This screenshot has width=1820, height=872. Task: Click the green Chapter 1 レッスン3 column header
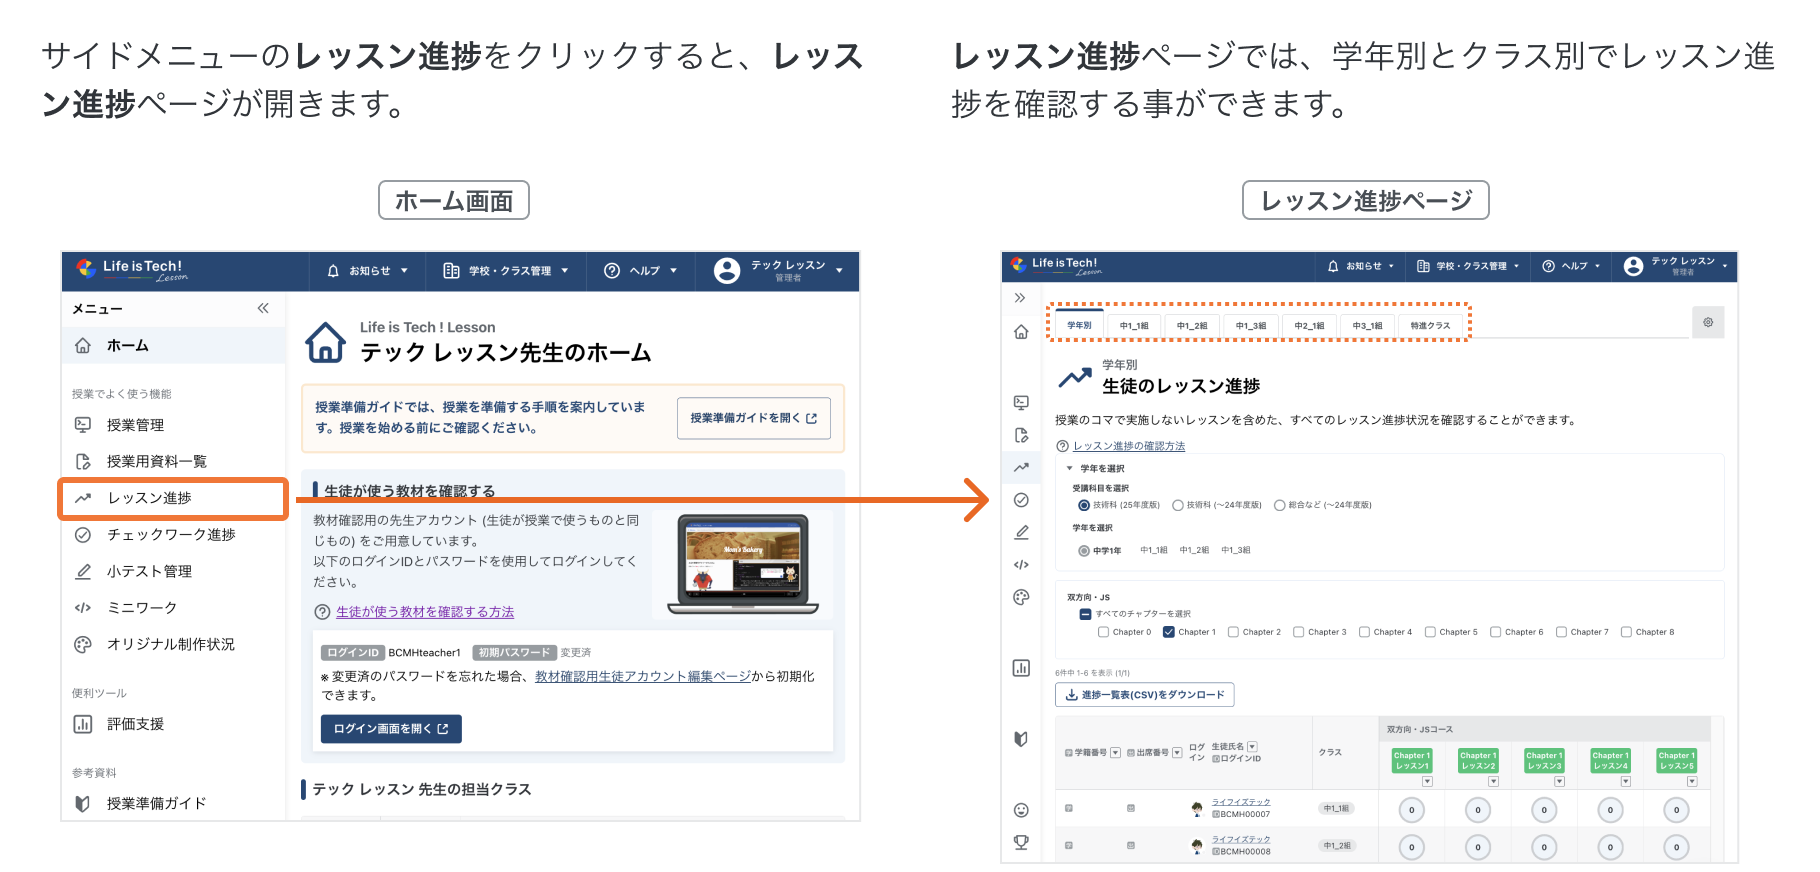1544,761
